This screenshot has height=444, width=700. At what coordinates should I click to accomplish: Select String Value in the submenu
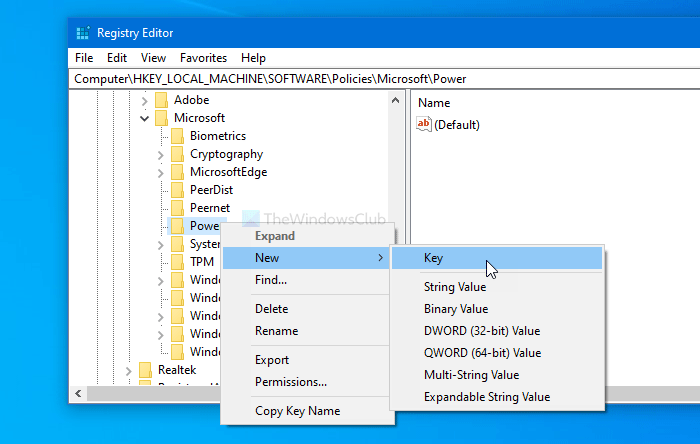click(x=497, y=286)
